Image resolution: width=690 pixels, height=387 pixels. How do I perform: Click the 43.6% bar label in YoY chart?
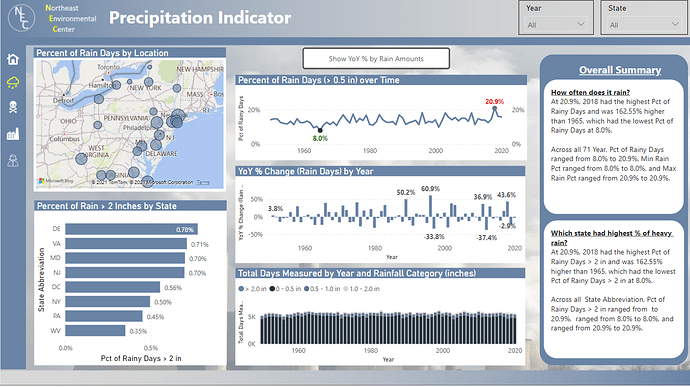(x=506, y=195)
